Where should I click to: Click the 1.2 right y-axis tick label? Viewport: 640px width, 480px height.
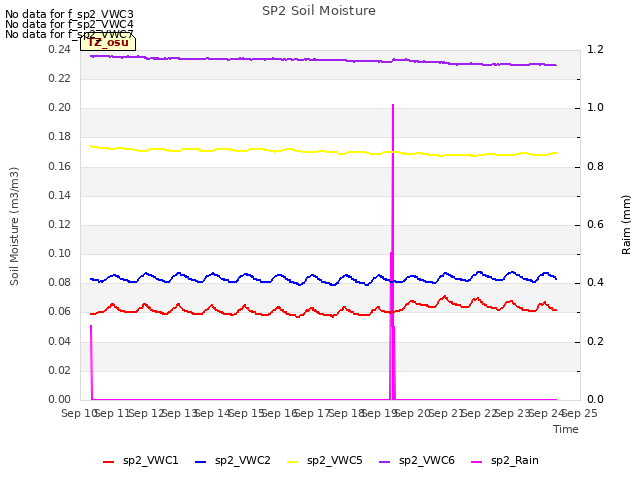tap(595, 49)
